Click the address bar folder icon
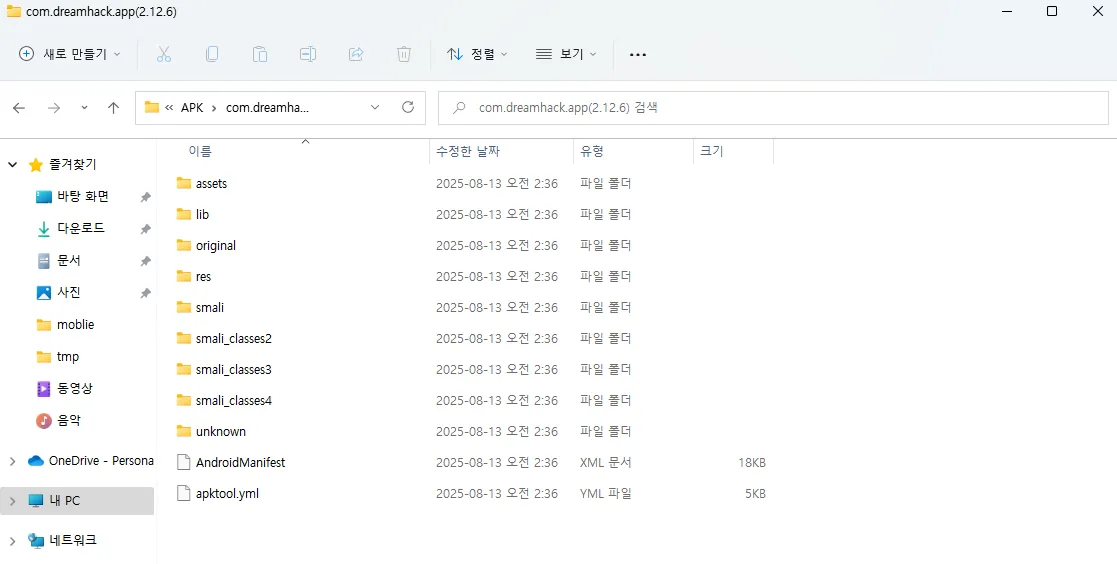 [152, 108]
